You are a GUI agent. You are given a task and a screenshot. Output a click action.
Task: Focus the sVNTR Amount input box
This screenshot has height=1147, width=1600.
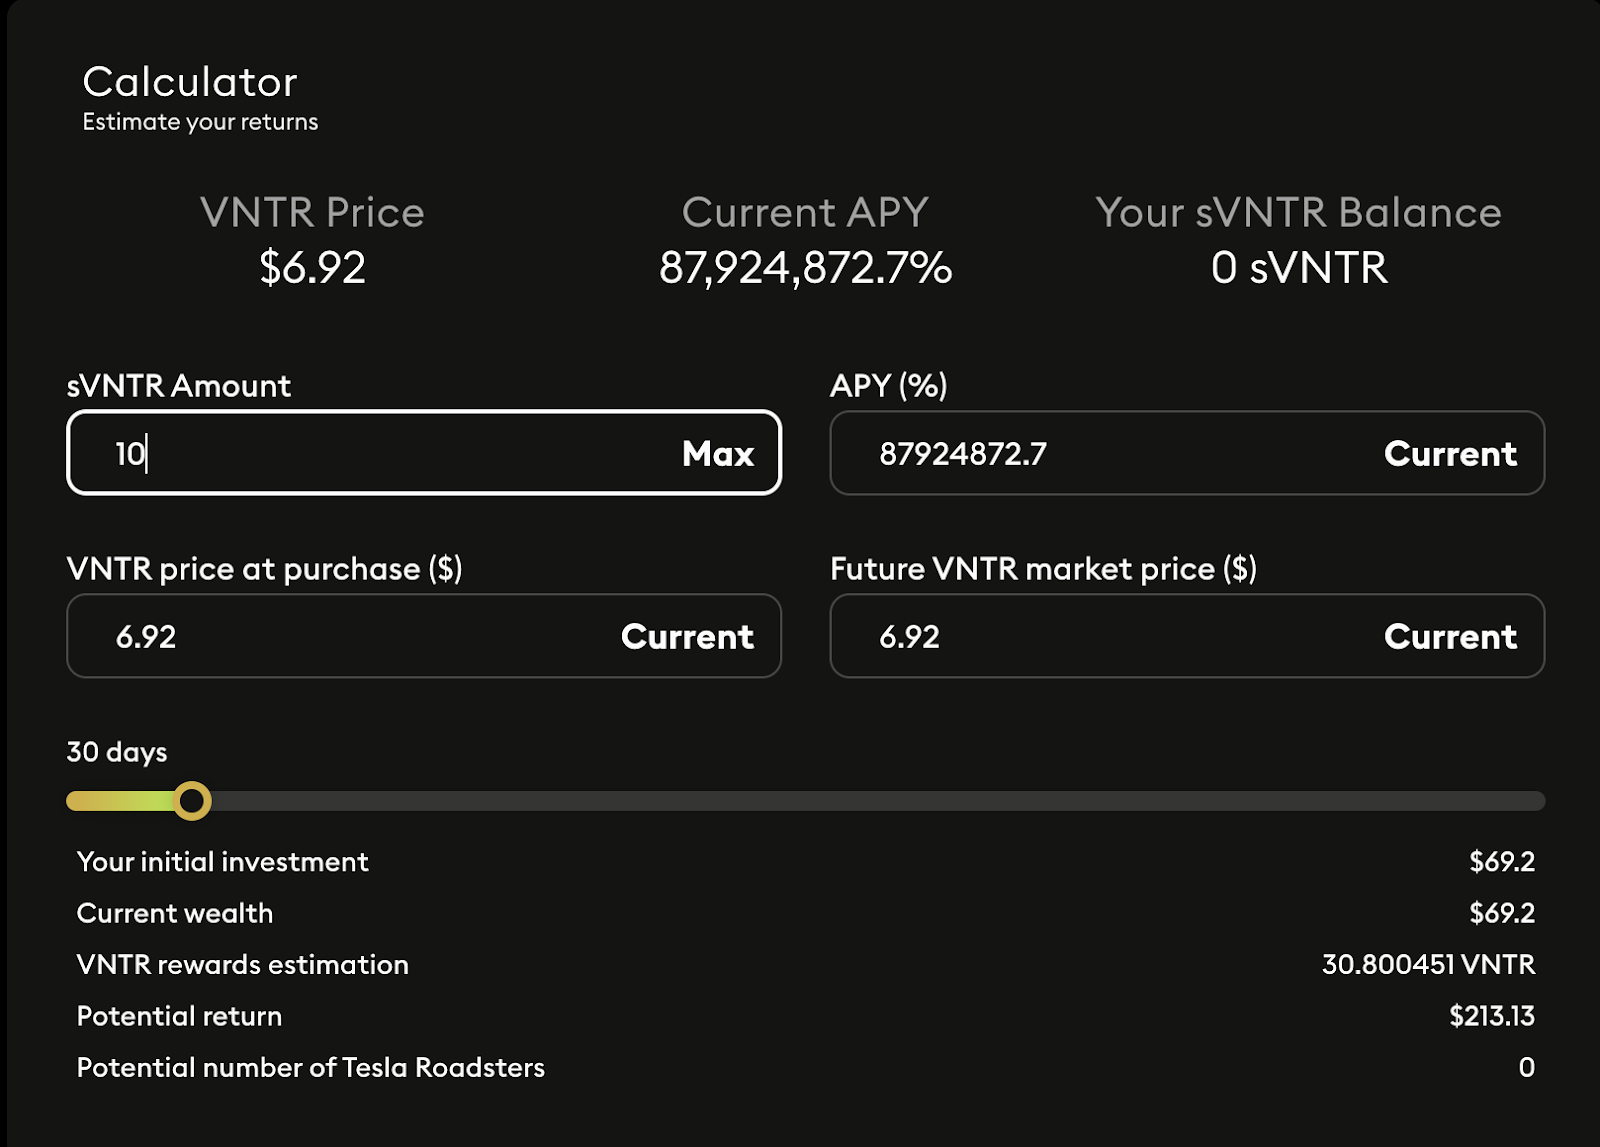[x=380, y=454]
